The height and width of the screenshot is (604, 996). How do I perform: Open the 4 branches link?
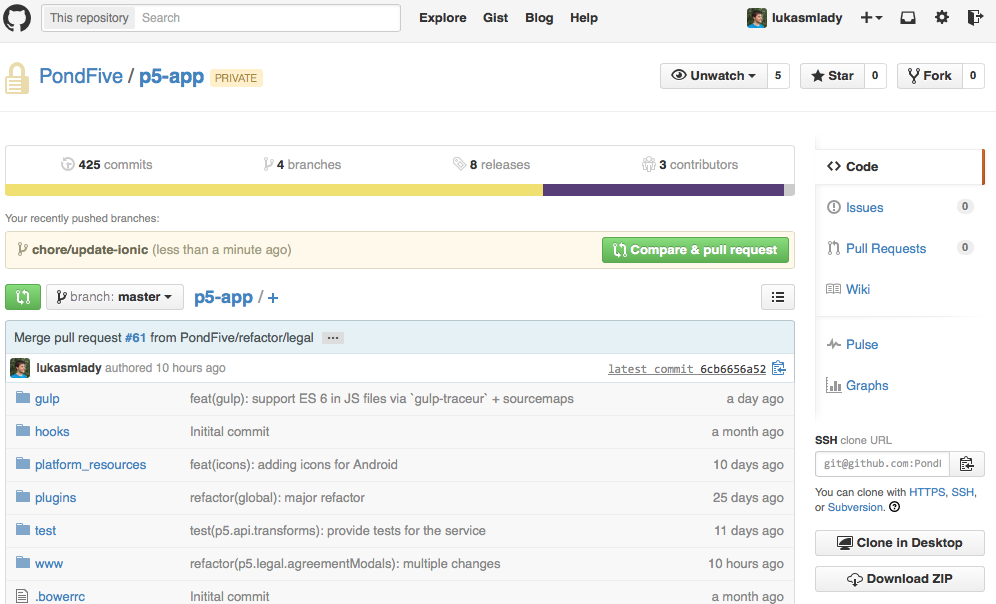click(302, 164)
